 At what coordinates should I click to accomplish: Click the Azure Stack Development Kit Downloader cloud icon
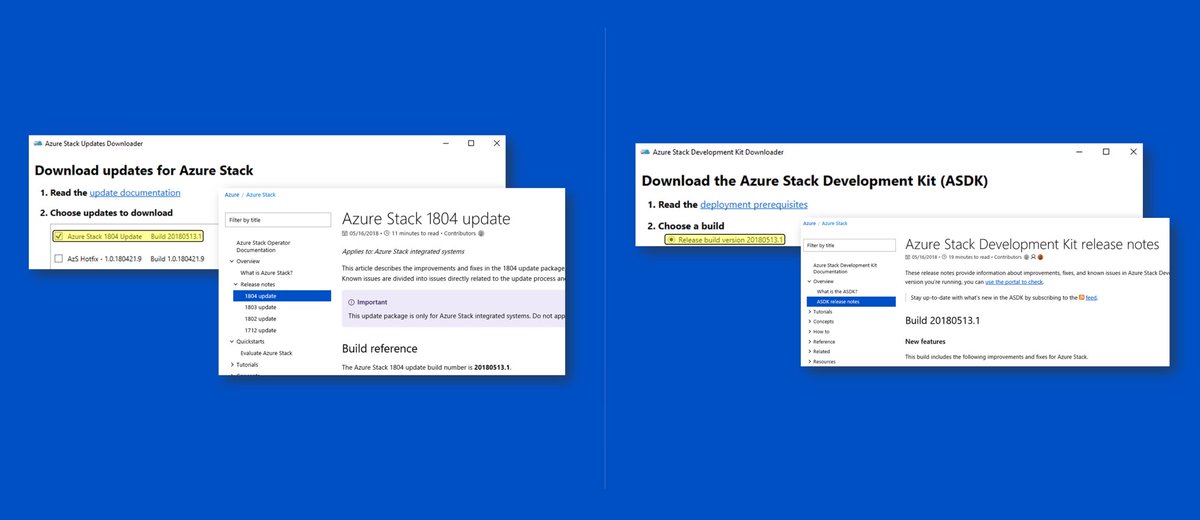(645, 152)
